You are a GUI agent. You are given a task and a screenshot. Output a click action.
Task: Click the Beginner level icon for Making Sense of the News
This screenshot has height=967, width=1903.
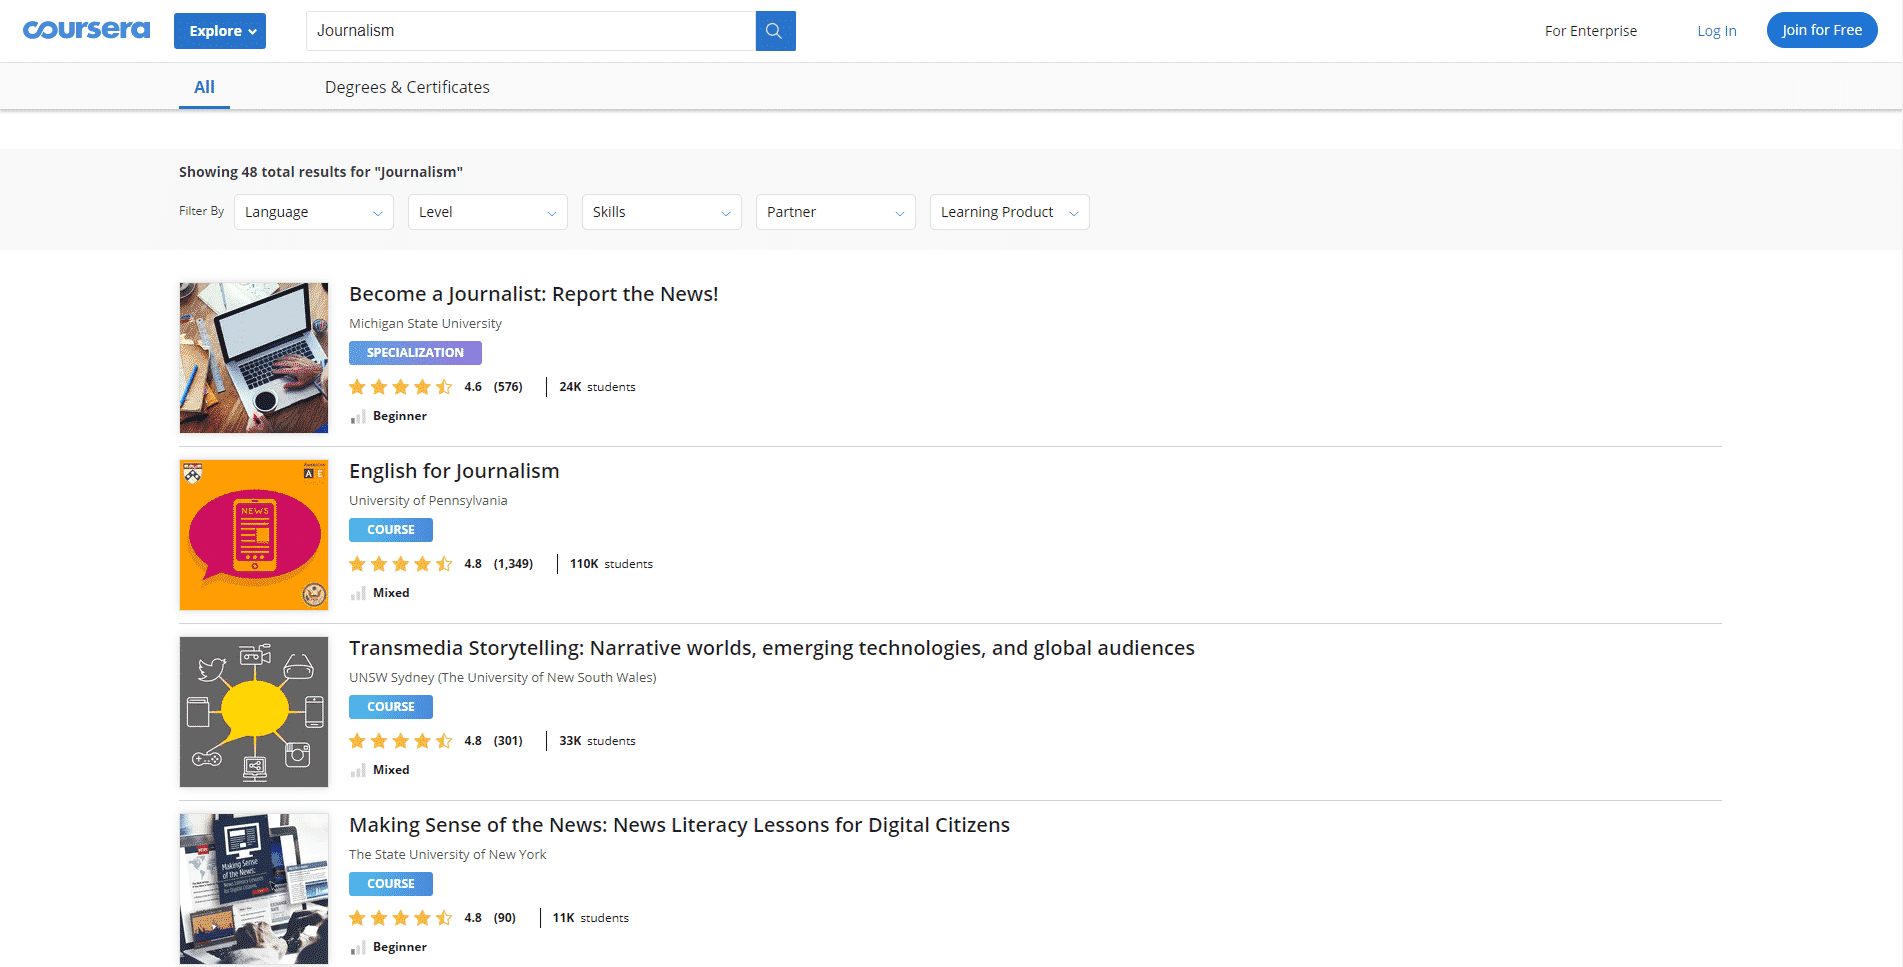click(x=357, y=948)
